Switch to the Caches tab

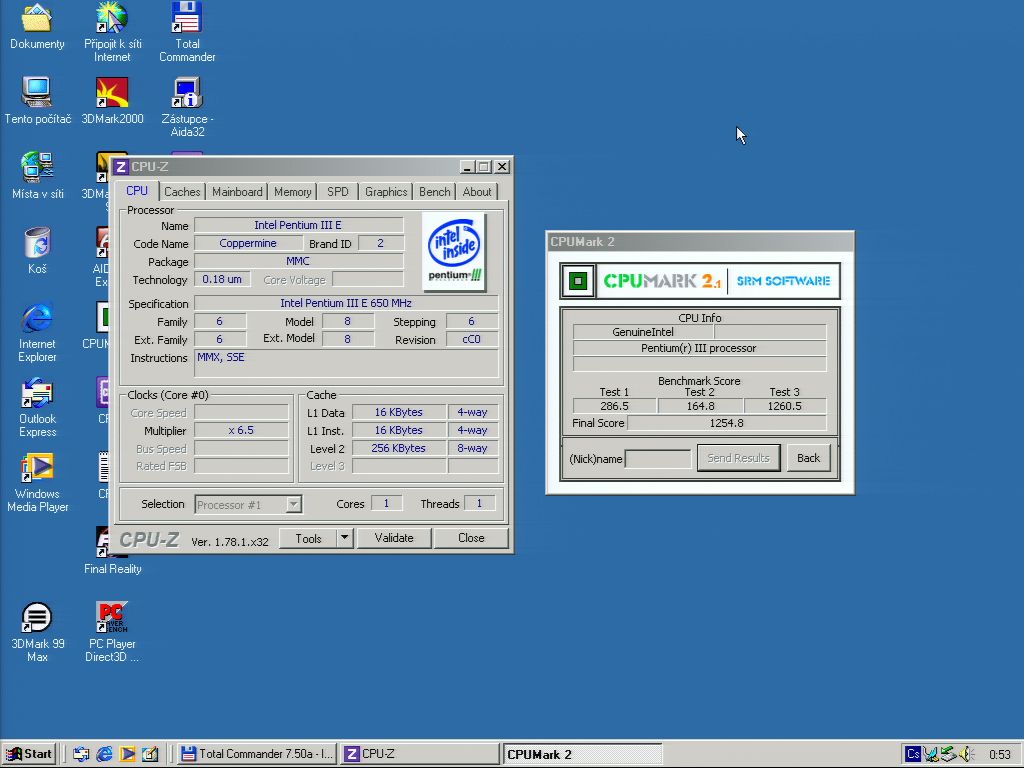pos(182,192)
